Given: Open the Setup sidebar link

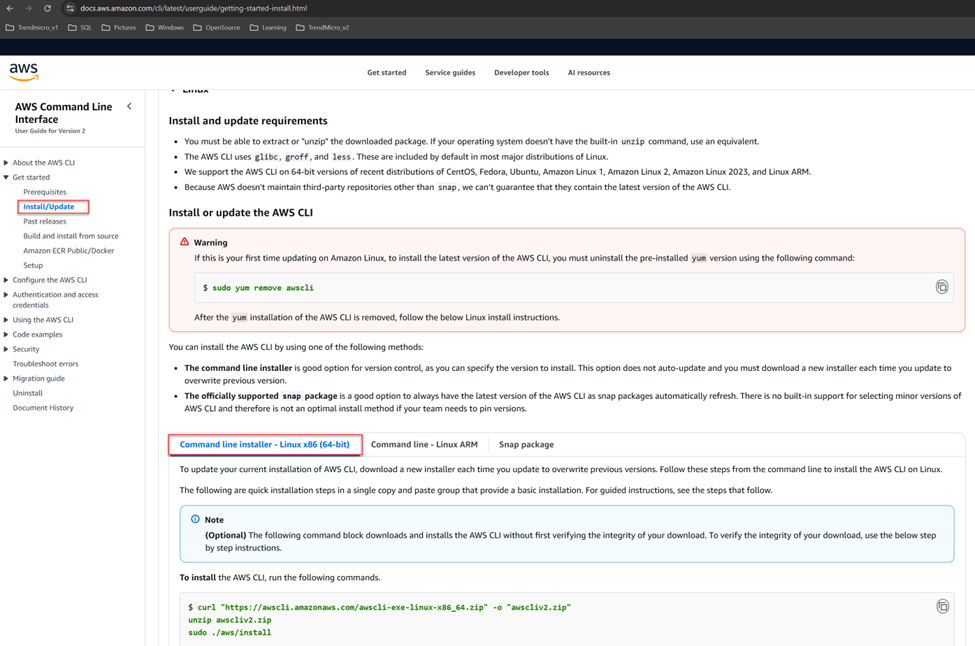Looking at the screenshot, I should click(33, 265).
